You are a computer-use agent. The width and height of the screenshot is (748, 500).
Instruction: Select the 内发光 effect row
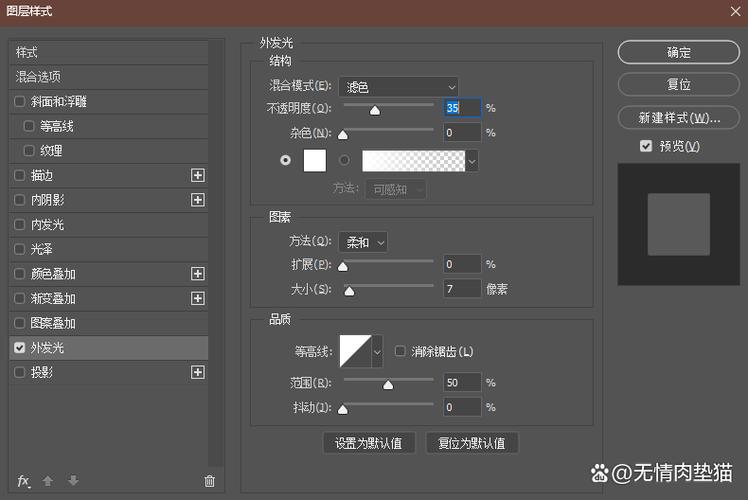[x=109, y=224]
